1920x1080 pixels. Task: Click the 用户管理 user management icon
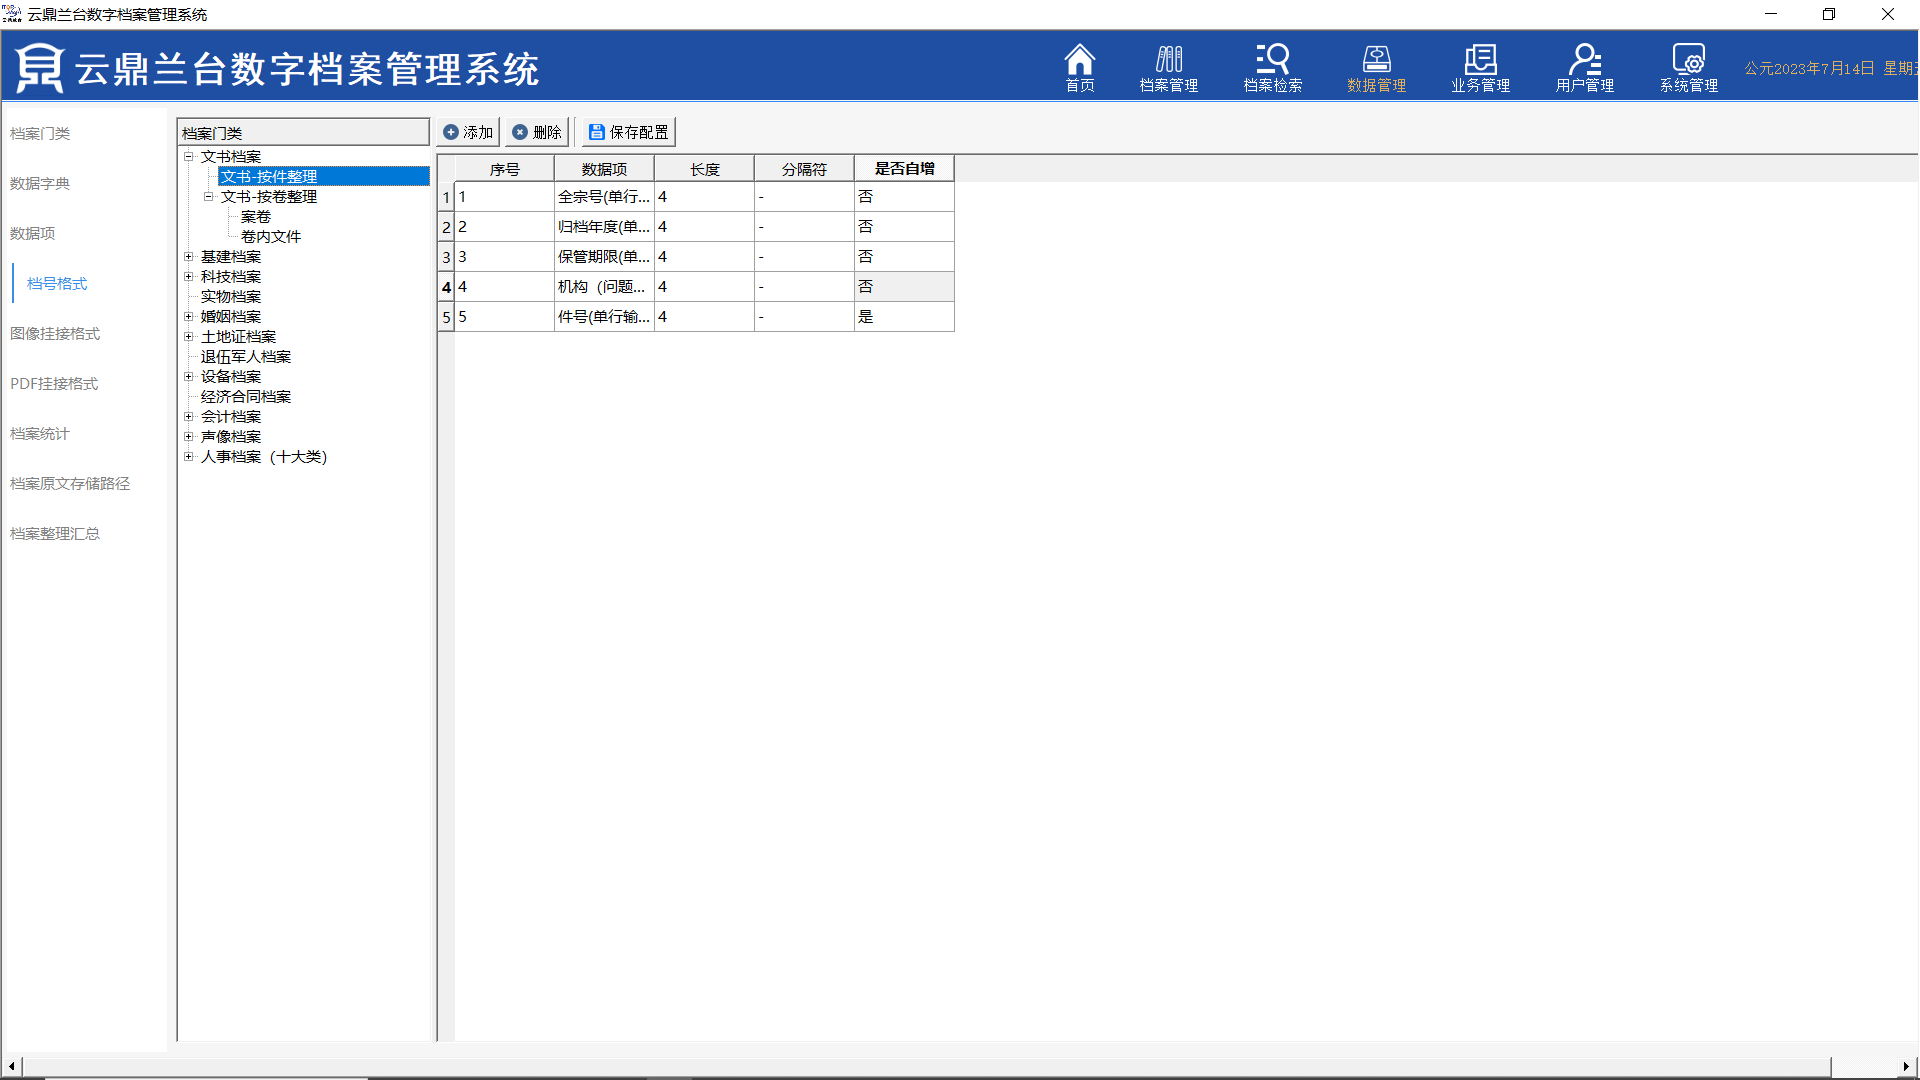click(x=1584, y=68)
